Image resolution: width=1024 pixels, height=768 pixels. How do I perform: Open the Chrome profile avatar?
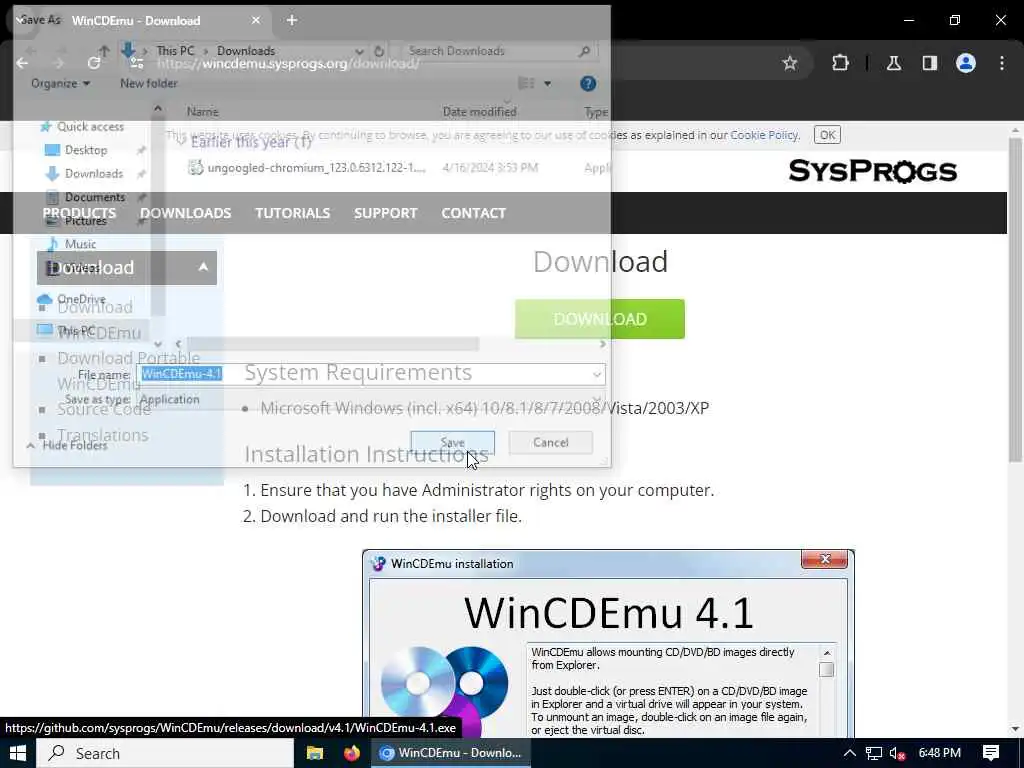click(966, 63)
